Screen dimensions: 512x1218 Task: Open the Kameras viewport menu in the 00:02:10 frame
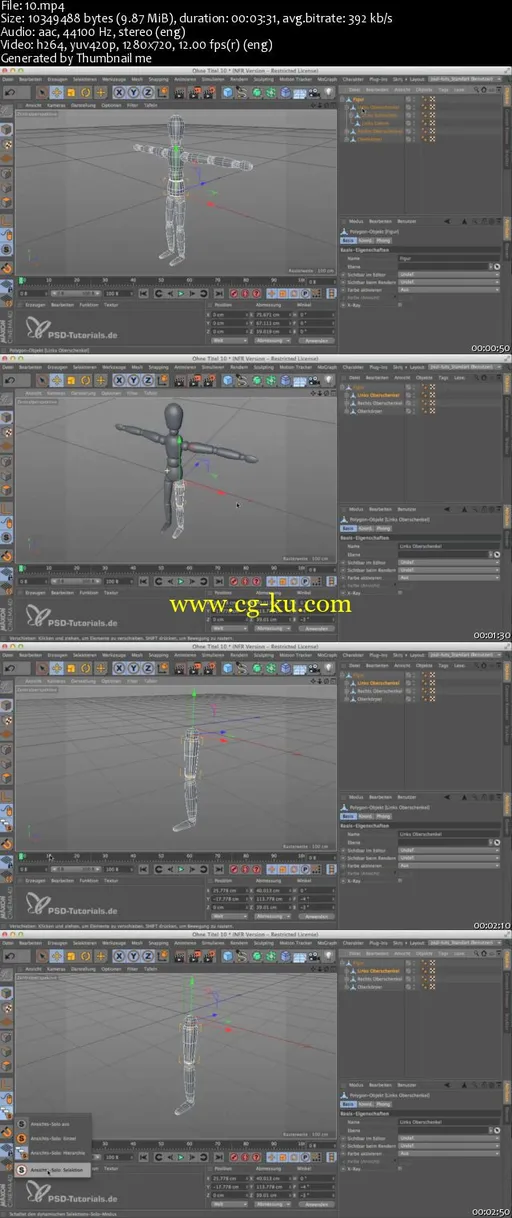pyautogui.click(x=58, y=680)
